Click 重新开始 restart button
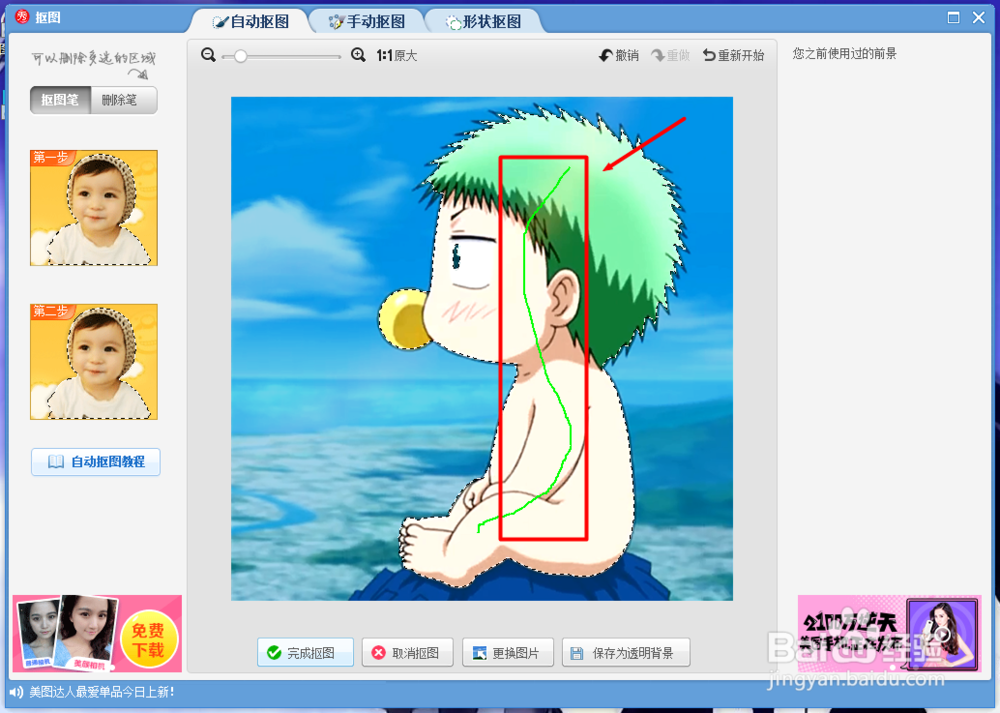Image resolution: width=1000 pixels, height=713 pixels. pyautogui.click(x=733, y=55)
